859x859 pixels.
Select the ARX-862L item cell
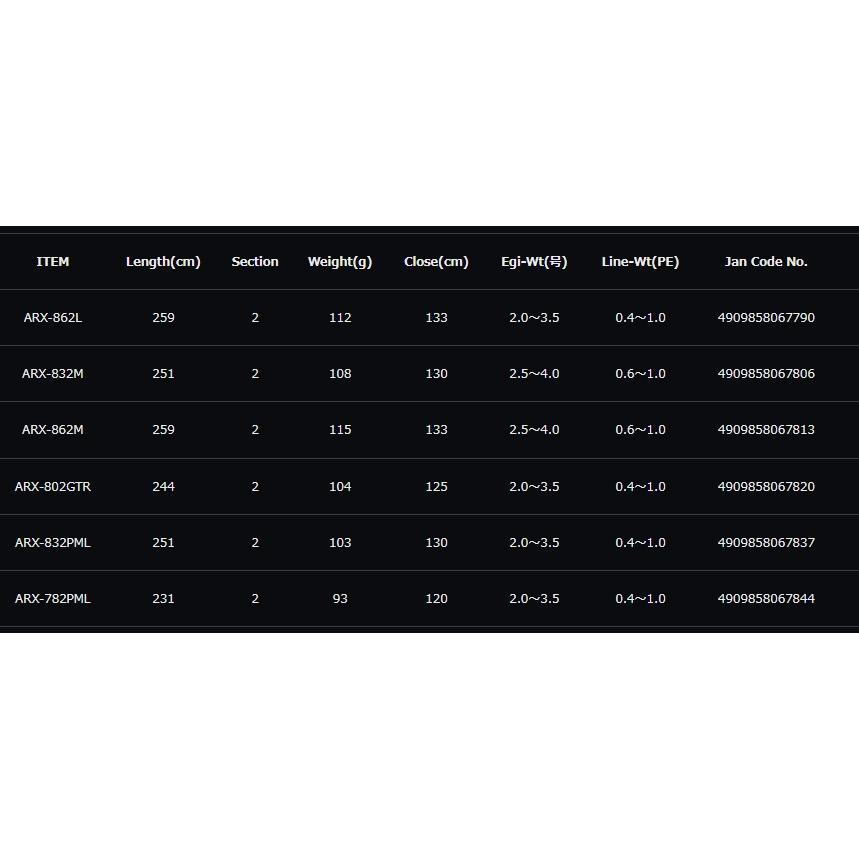(53, 318)
